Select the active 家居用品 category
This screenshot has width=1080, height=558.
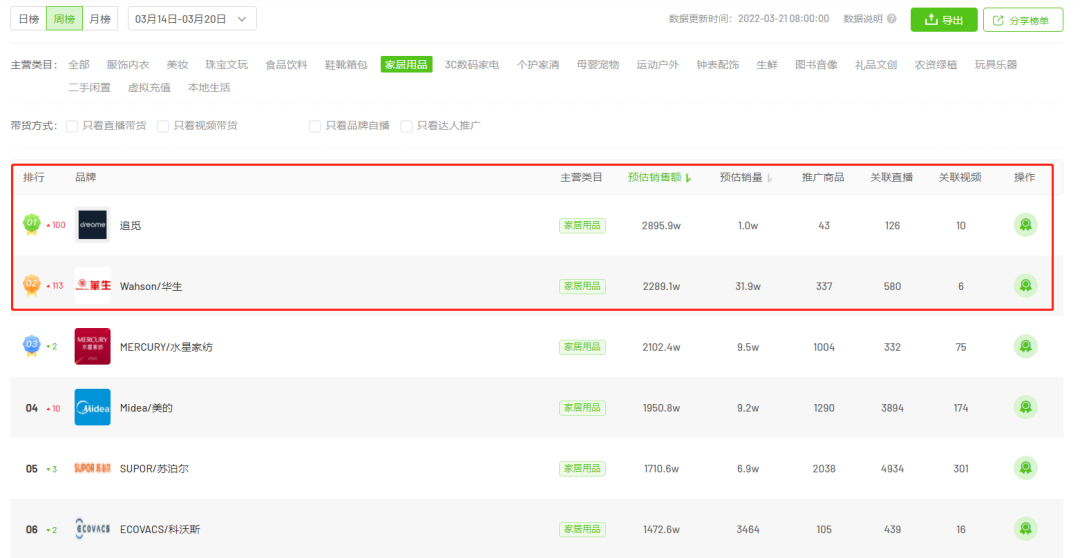pyautogui.click(x=406, y=65)
